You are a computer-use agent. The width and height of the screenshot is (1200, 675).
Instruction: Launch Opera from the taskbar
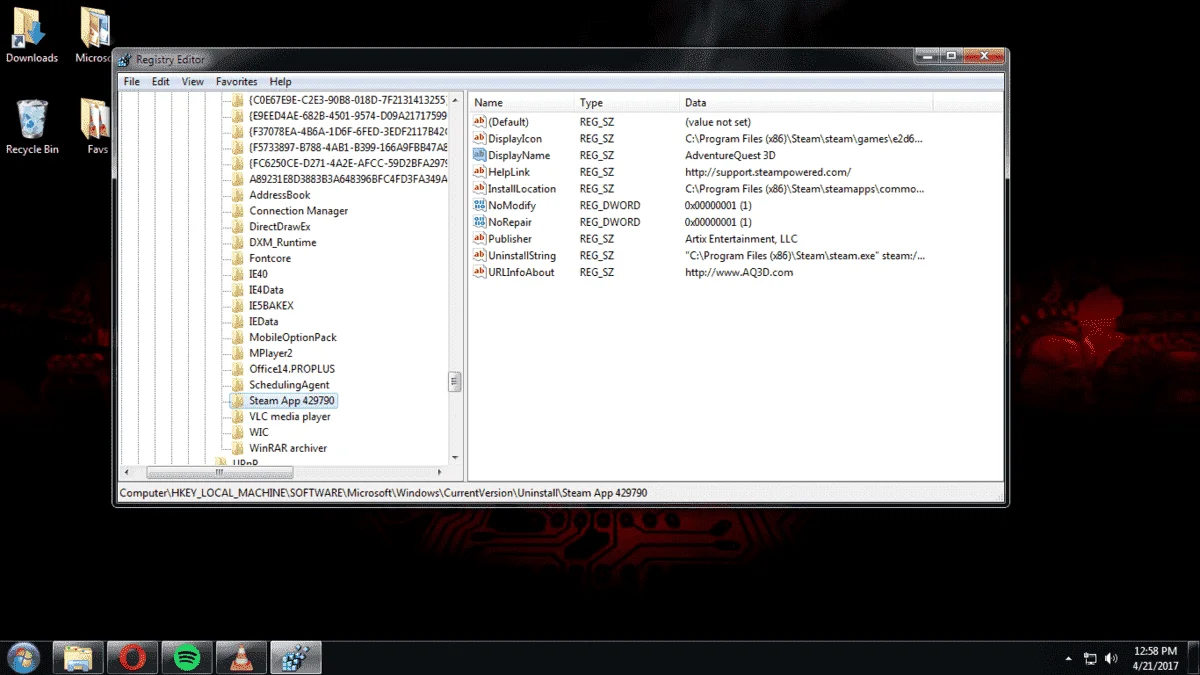click(132, 657)
